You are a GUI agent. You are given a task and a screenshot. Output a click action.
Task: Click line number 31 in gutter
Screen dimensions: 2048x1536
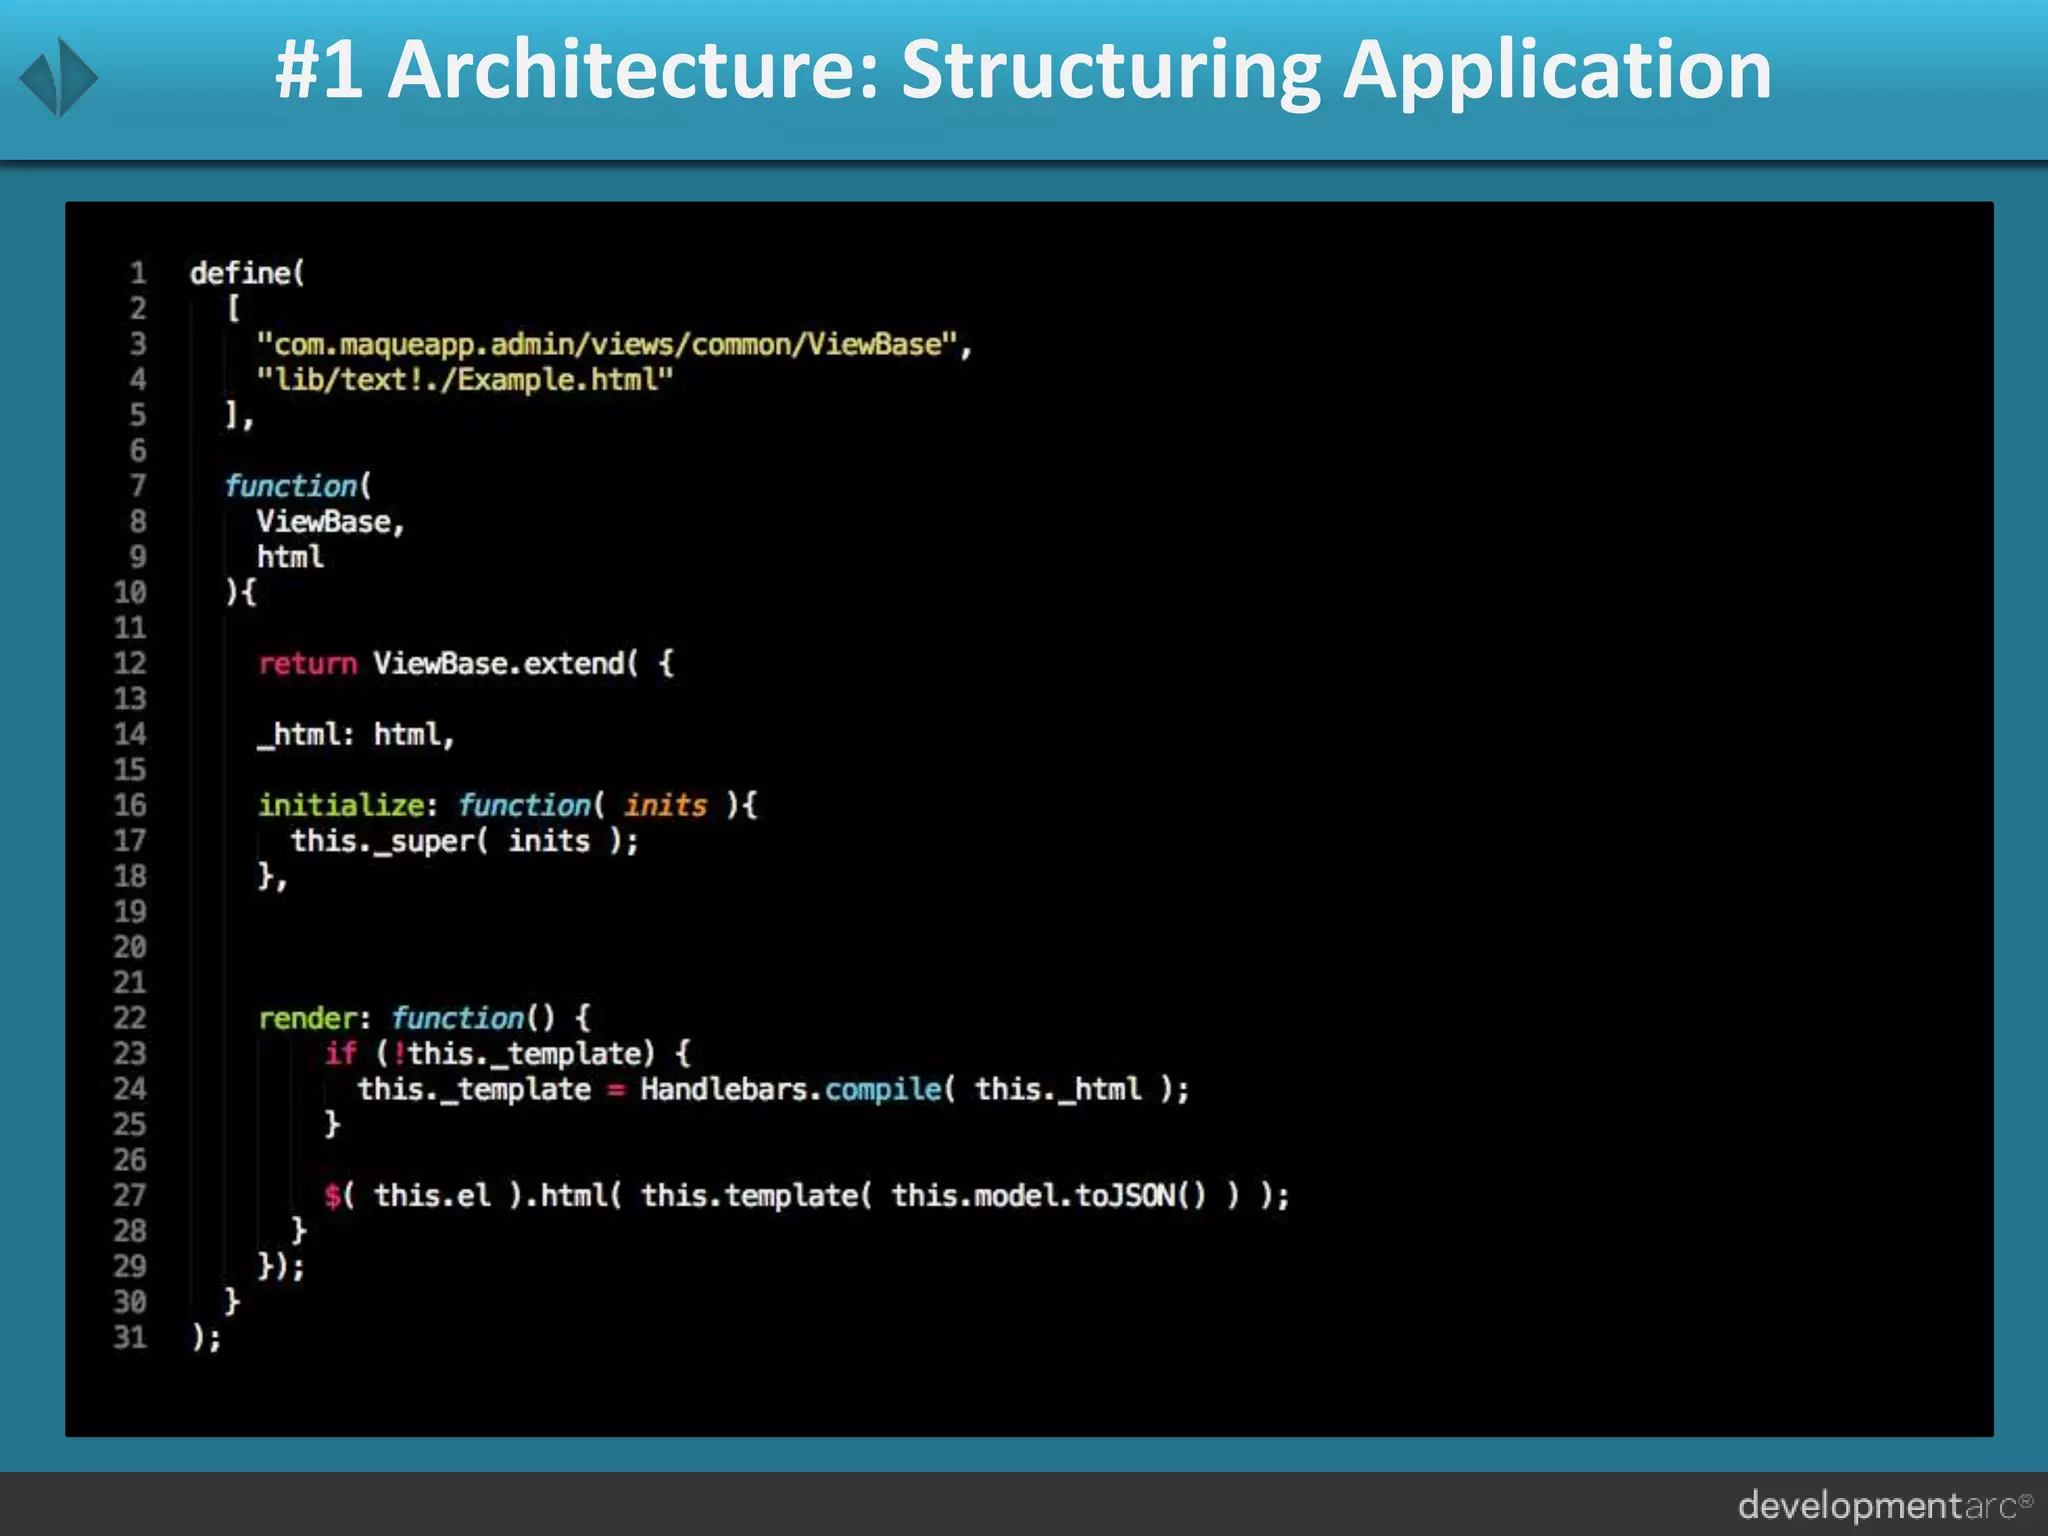(130, 1337)
